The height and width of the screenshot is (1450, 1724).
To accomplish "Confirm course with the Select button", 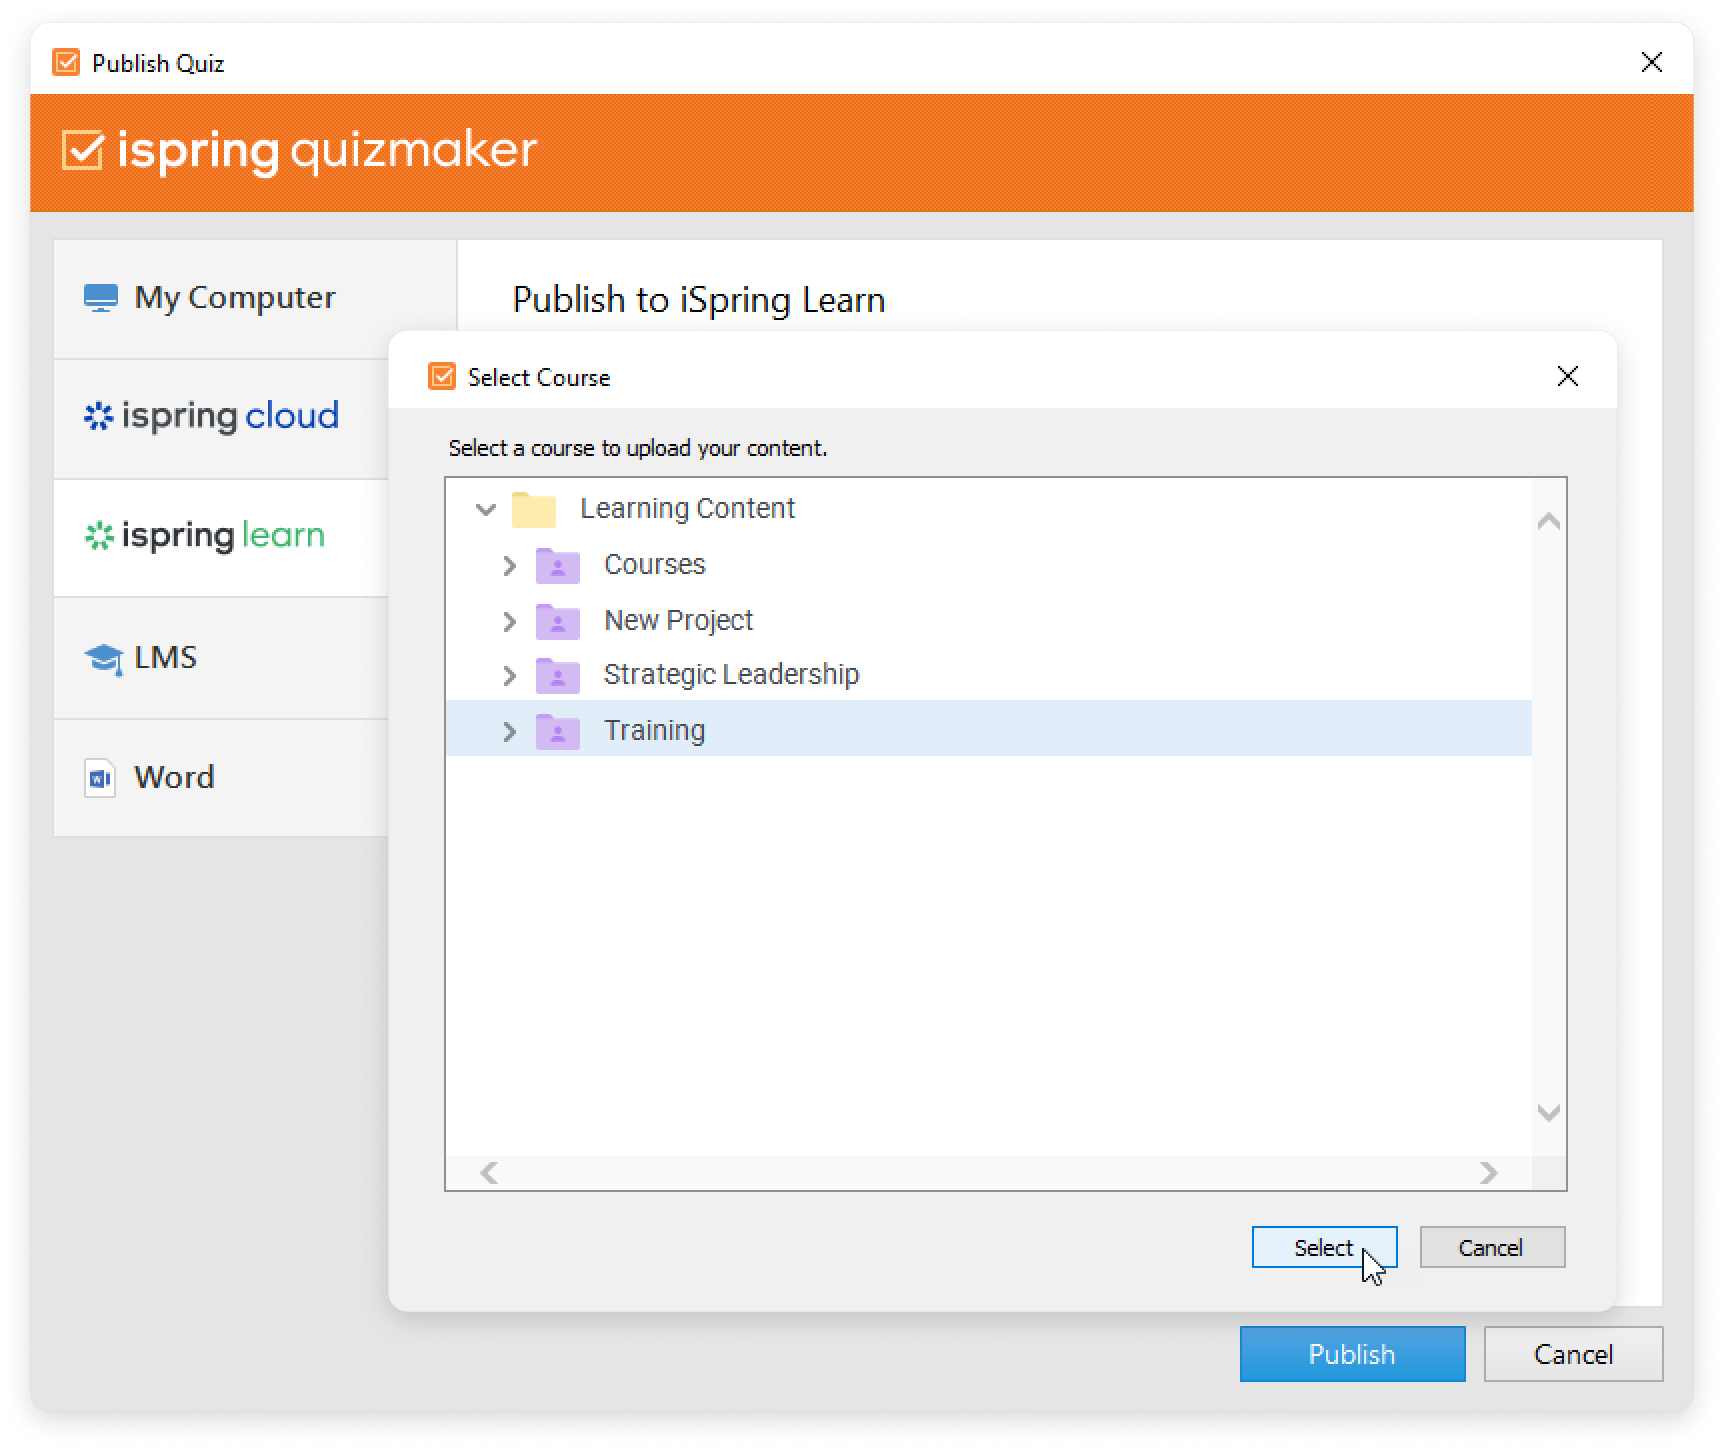I will (1324, 1247).
